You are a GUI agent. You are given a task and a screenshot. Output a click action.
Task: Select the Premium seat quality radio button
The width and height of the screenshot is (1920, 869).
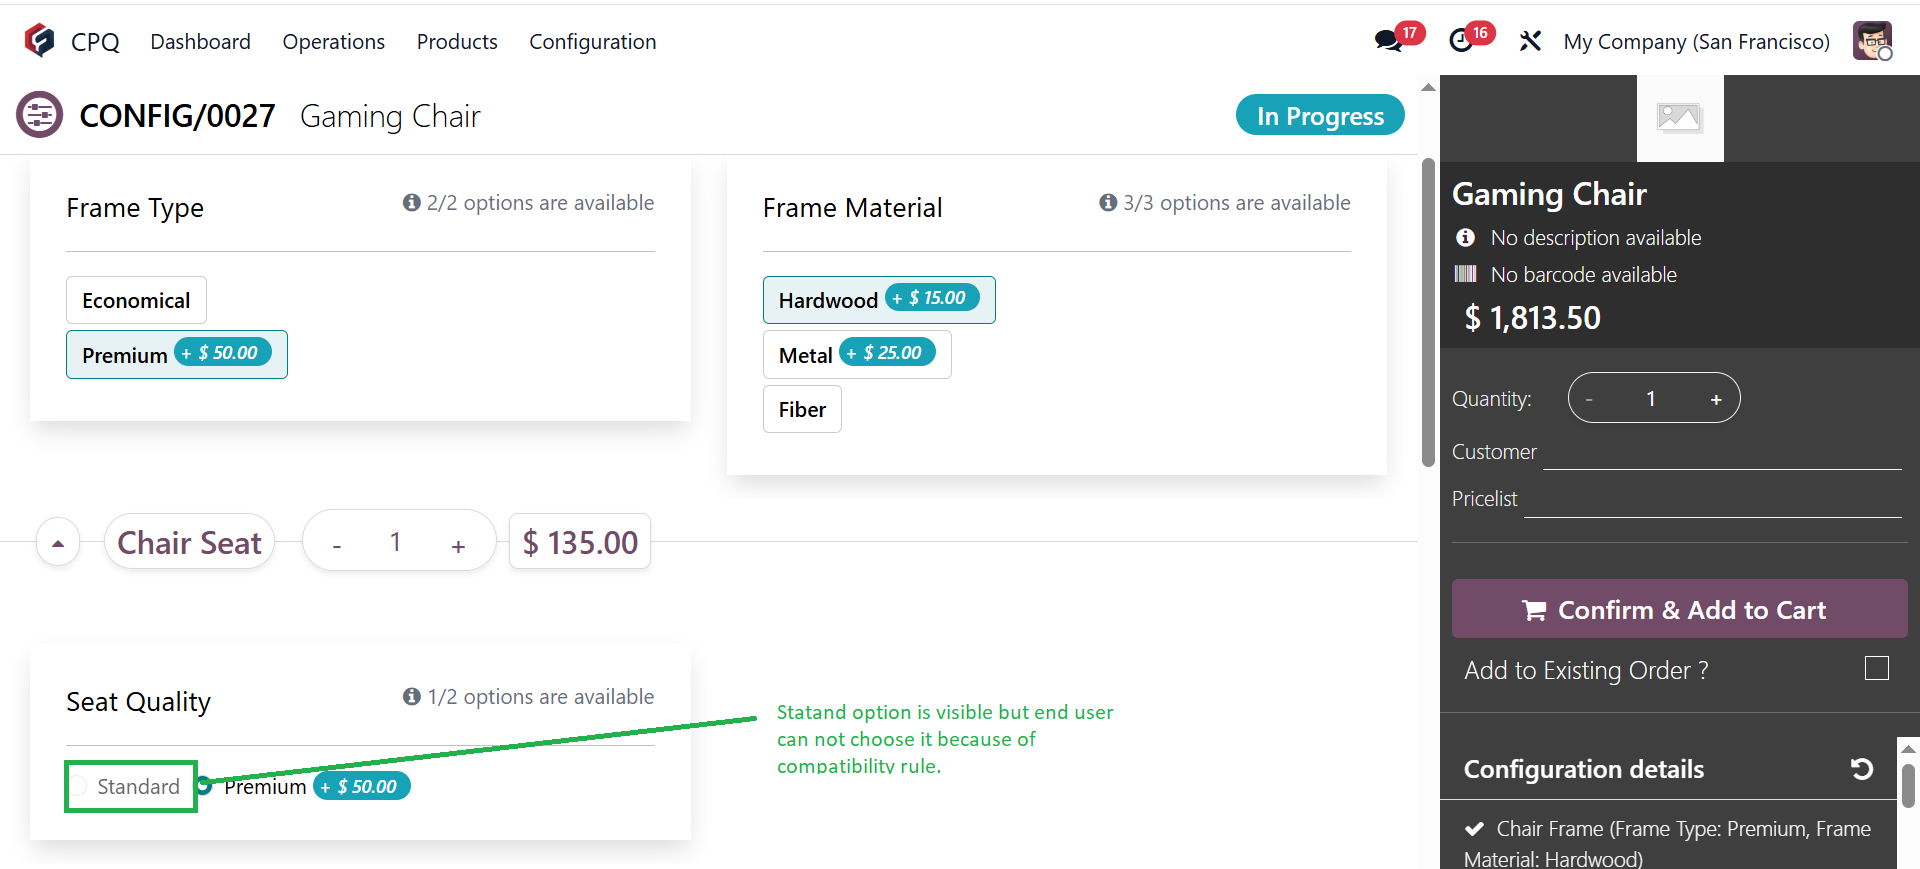(x=205, y=786)
